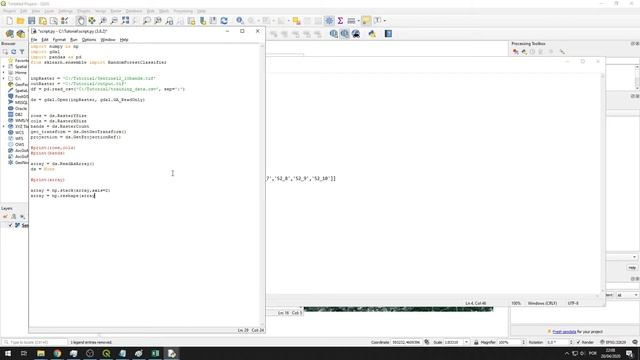Toggle the Render checkbox
The image size is (640, 360).
(x=578, y=342)
